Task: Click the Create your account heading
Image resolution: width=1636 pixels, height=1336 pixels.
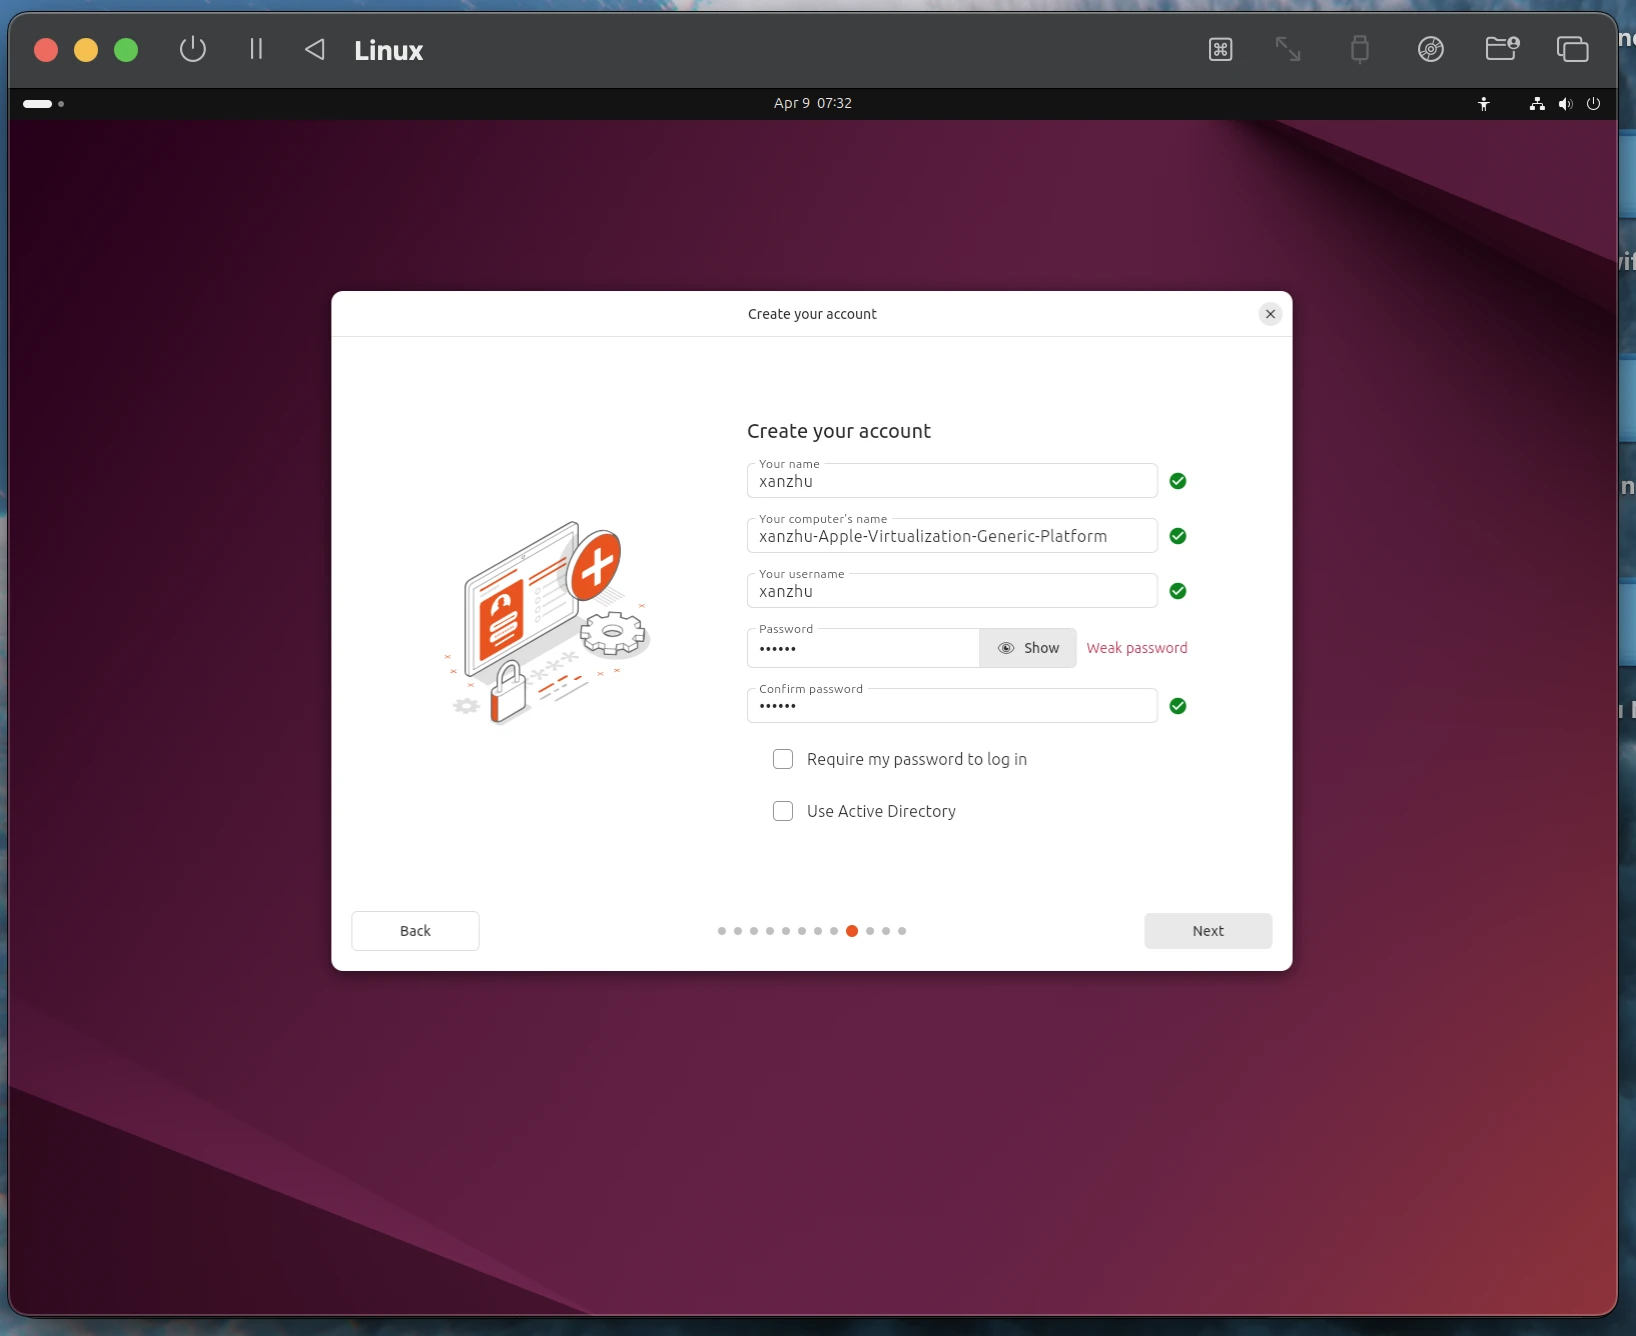Action: coord(839,431)
